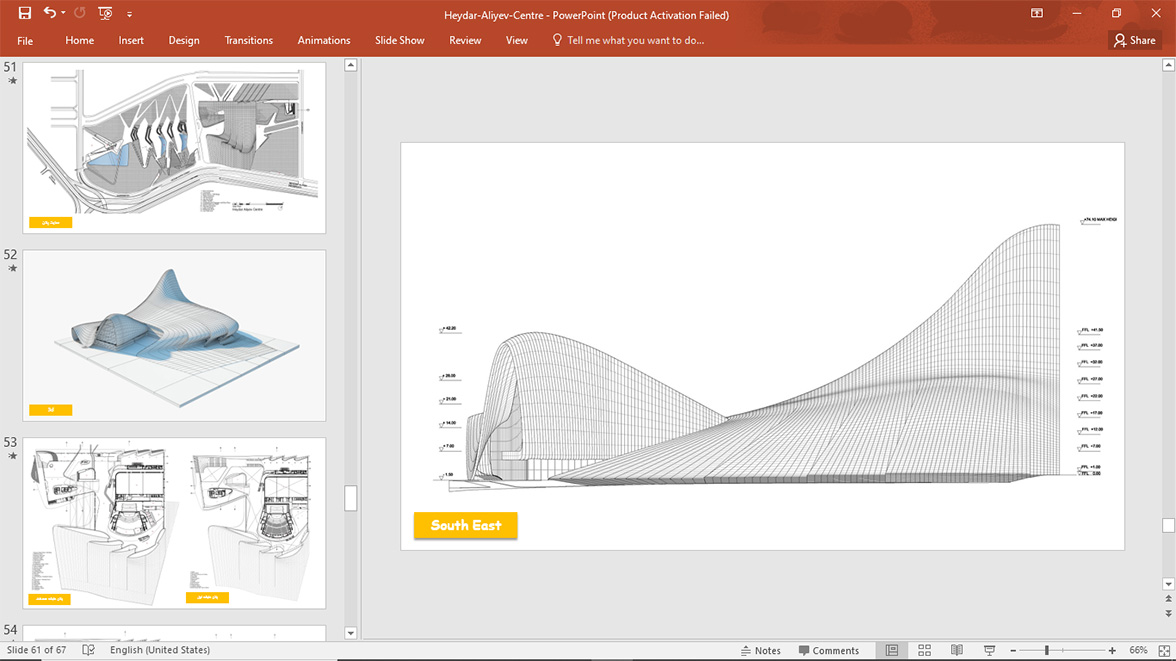Go to the previous slide with double-up arrow
This screenshot has width=1176, height=661.
1168,599
